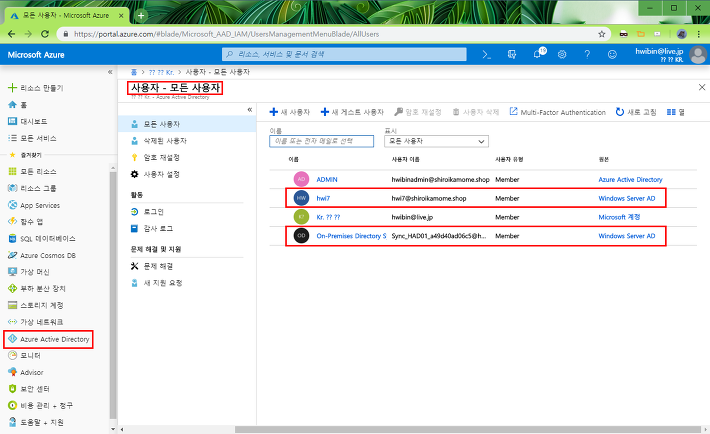Open a new browser tab

click(141, 15)
